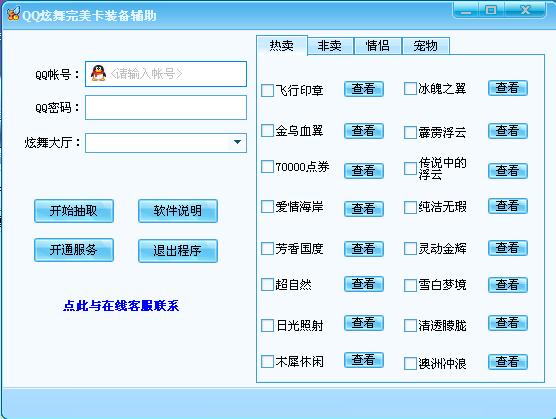
Task: Click 退出程序 to exit
Action: coord(178,251)
